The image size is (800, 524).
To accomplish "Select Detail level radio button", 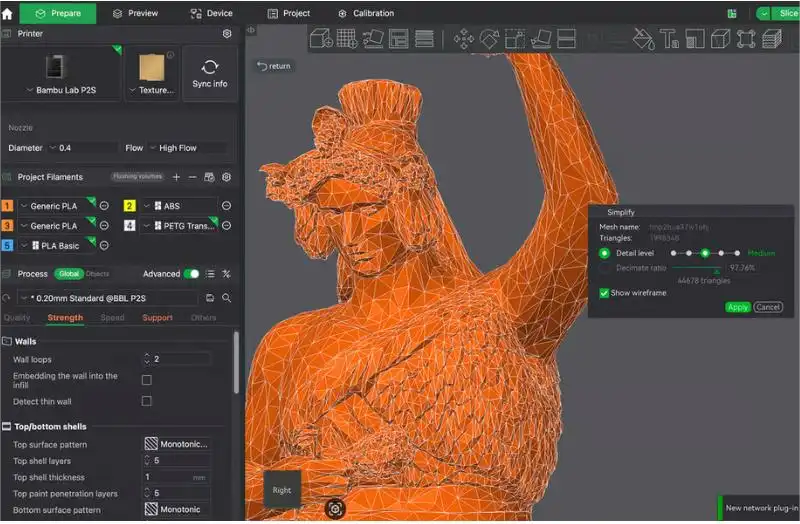I will [x=604, y=253].
